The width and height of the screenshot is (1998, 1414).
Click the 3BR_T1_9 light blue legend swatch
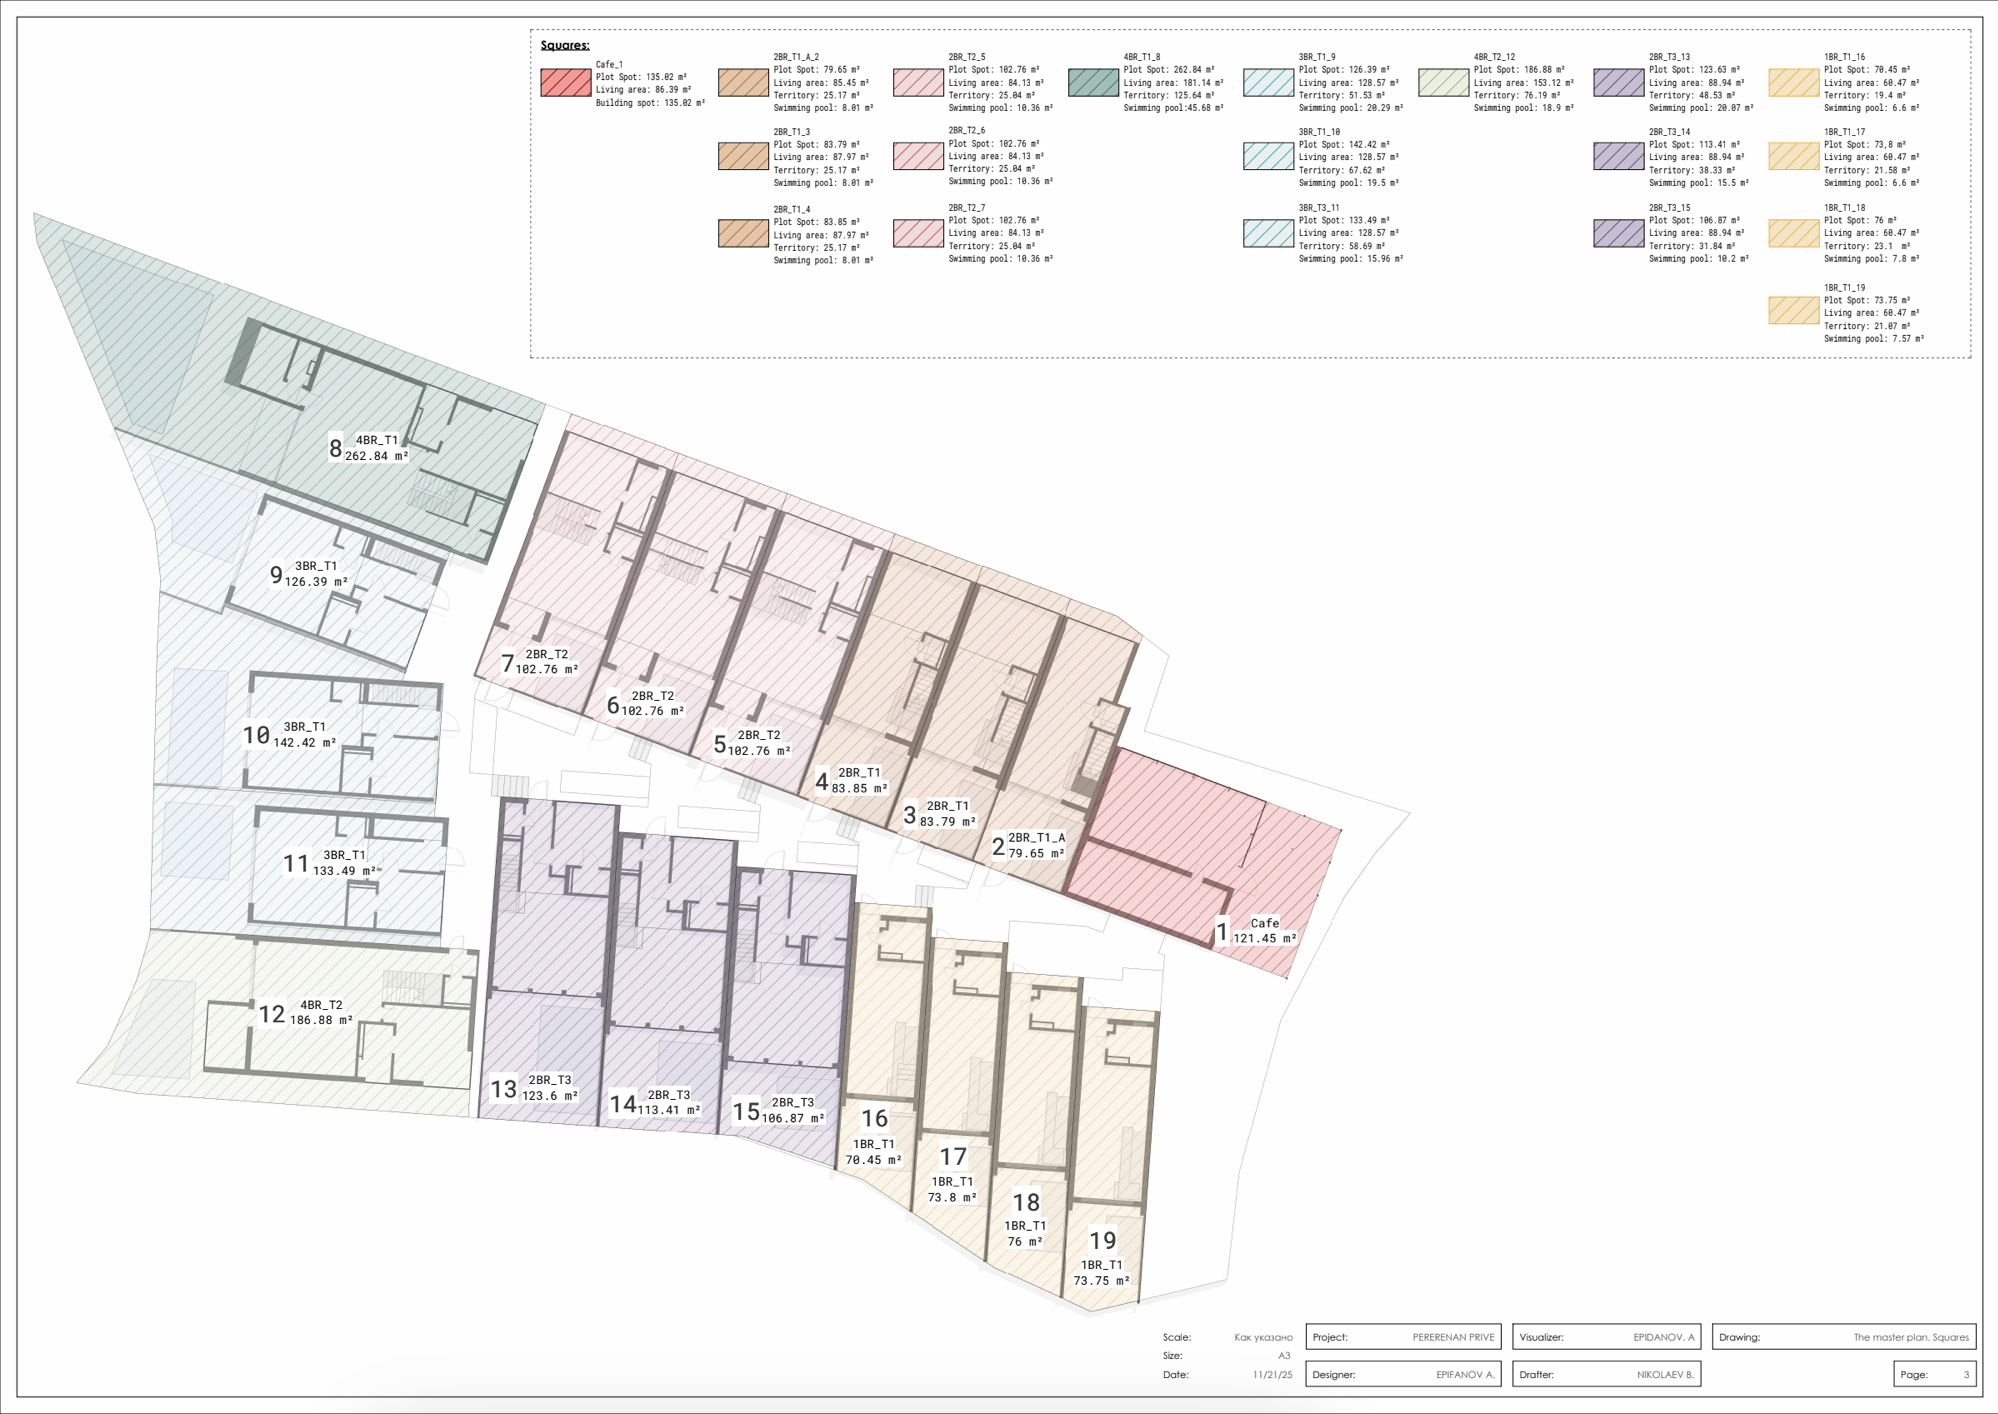point(1269,83)
